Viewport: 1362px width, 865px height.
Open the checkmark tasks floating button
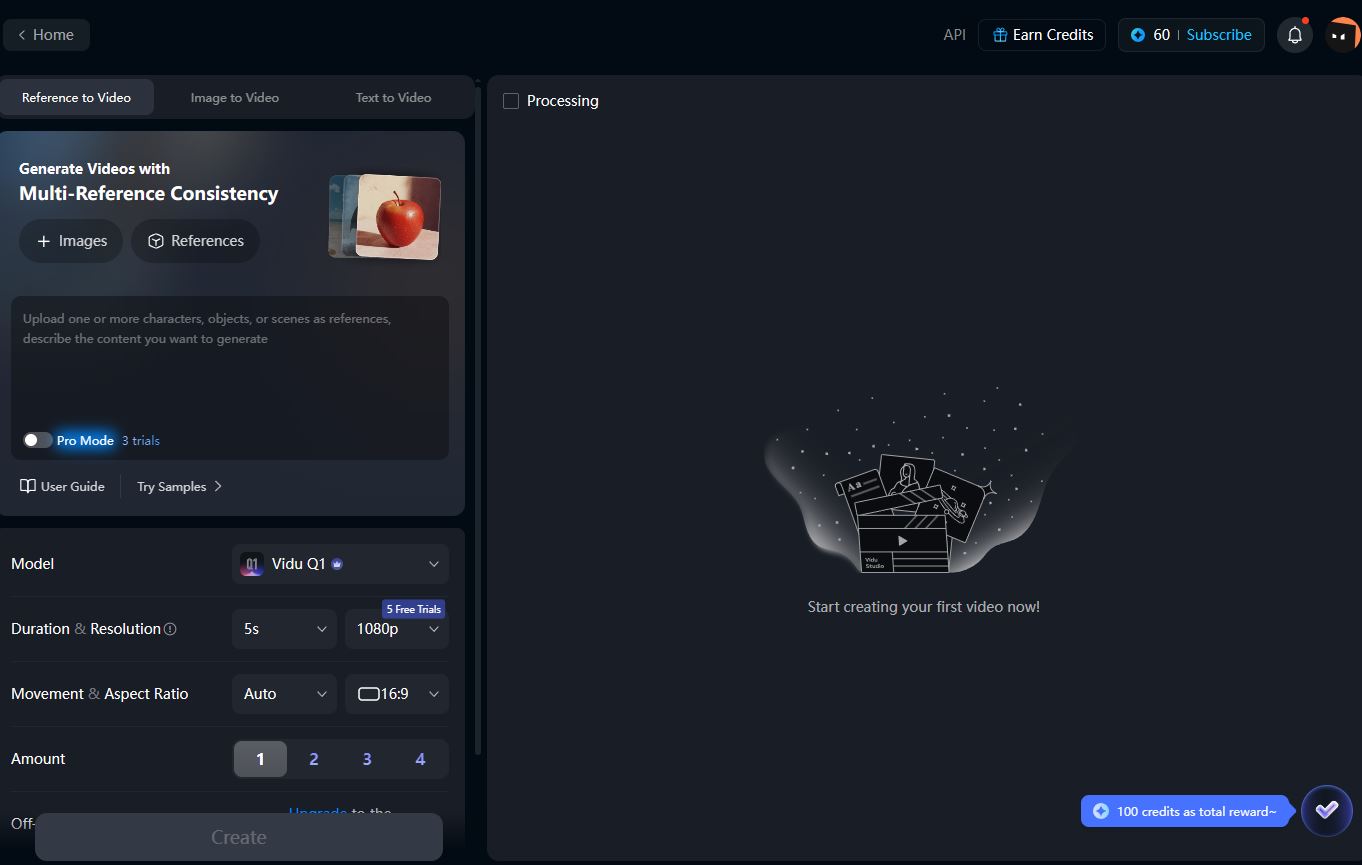(x=1327, y=810)
